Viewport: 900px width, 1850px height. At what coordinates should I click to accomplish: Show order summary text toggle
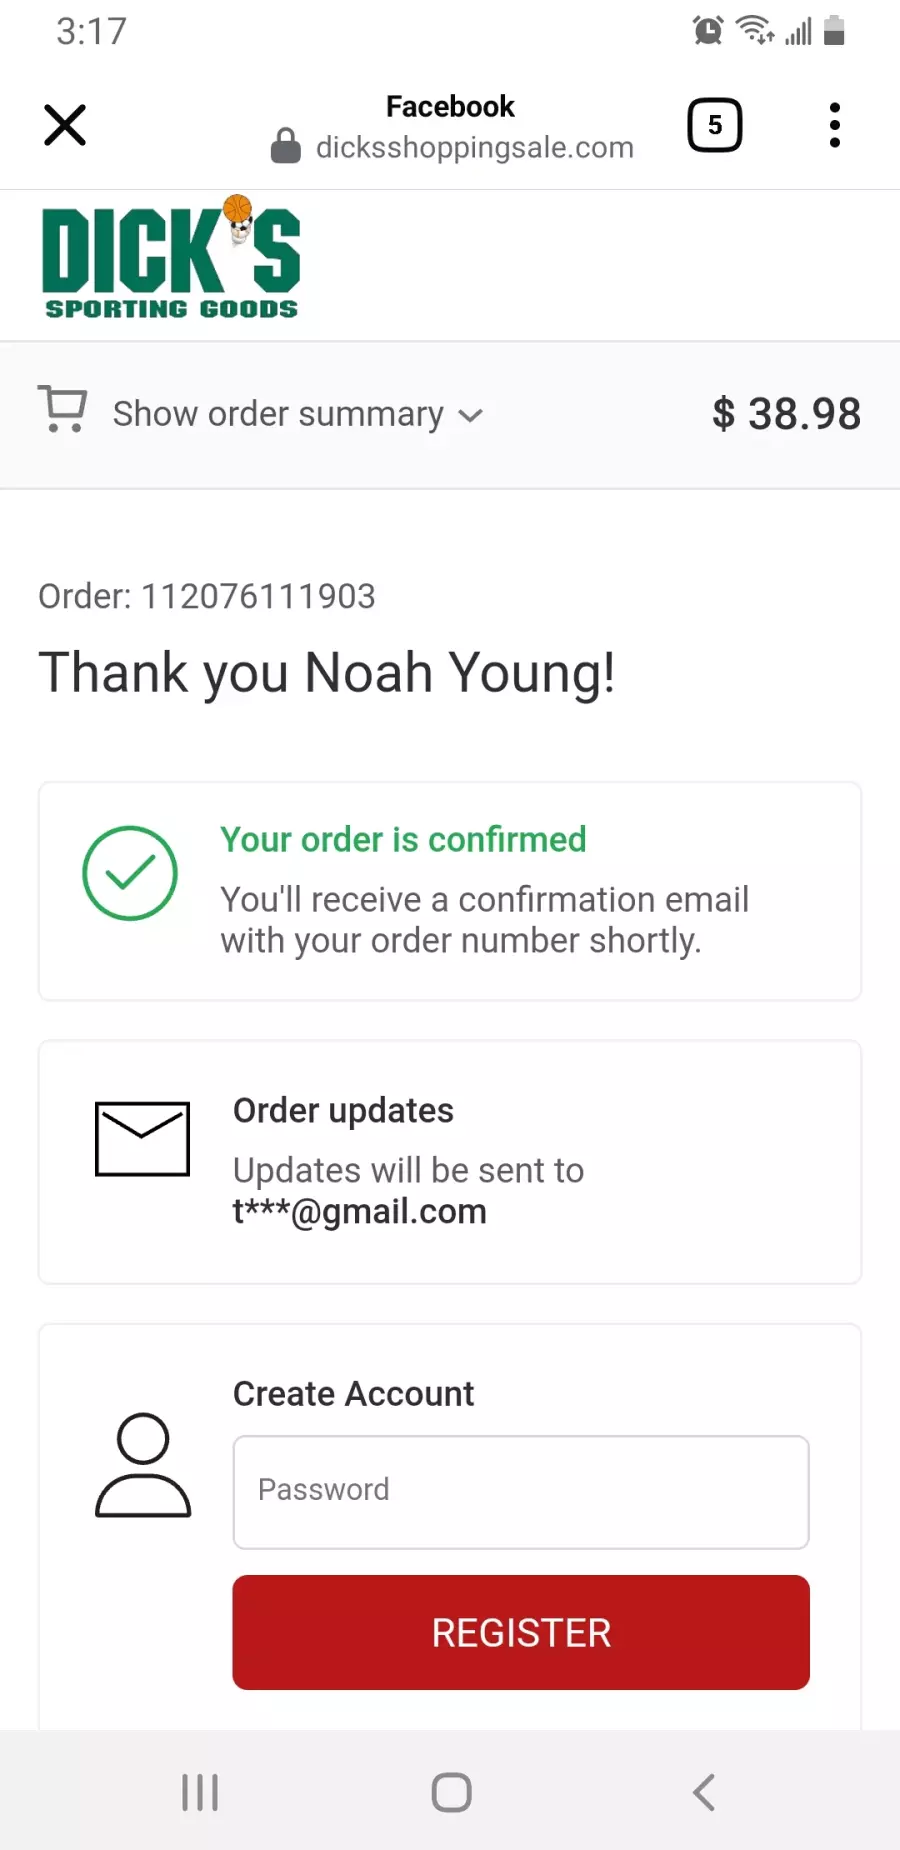click(x=278, y=414)
